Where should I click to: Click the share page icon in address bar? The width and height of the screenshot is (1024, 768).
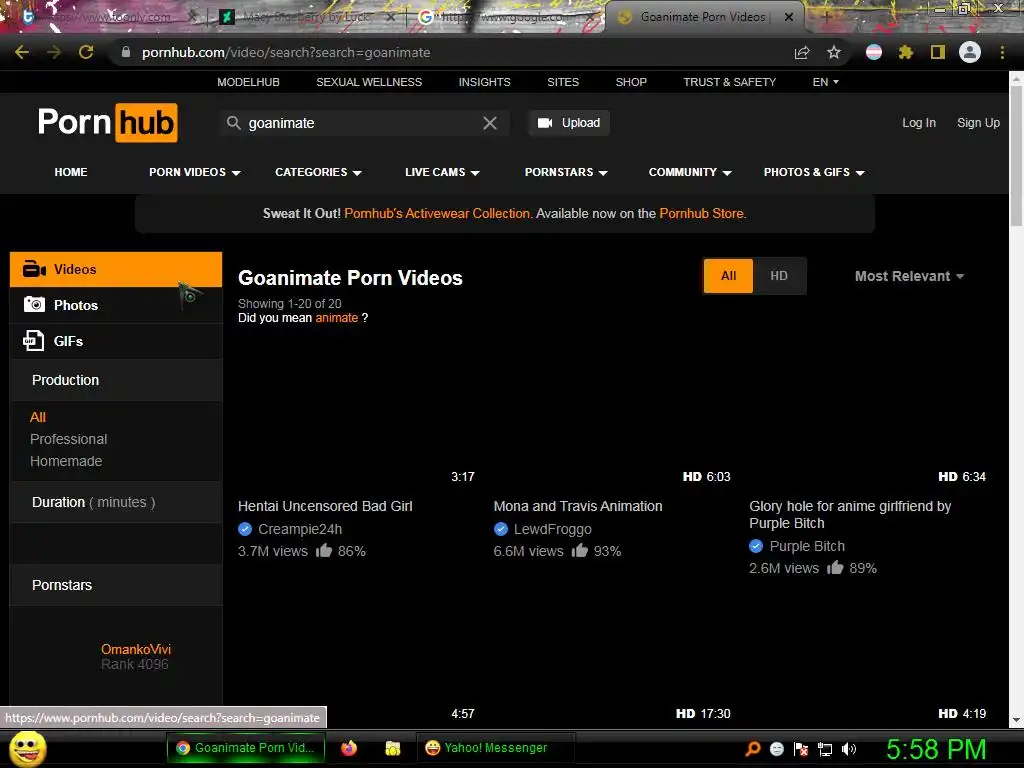802,52
